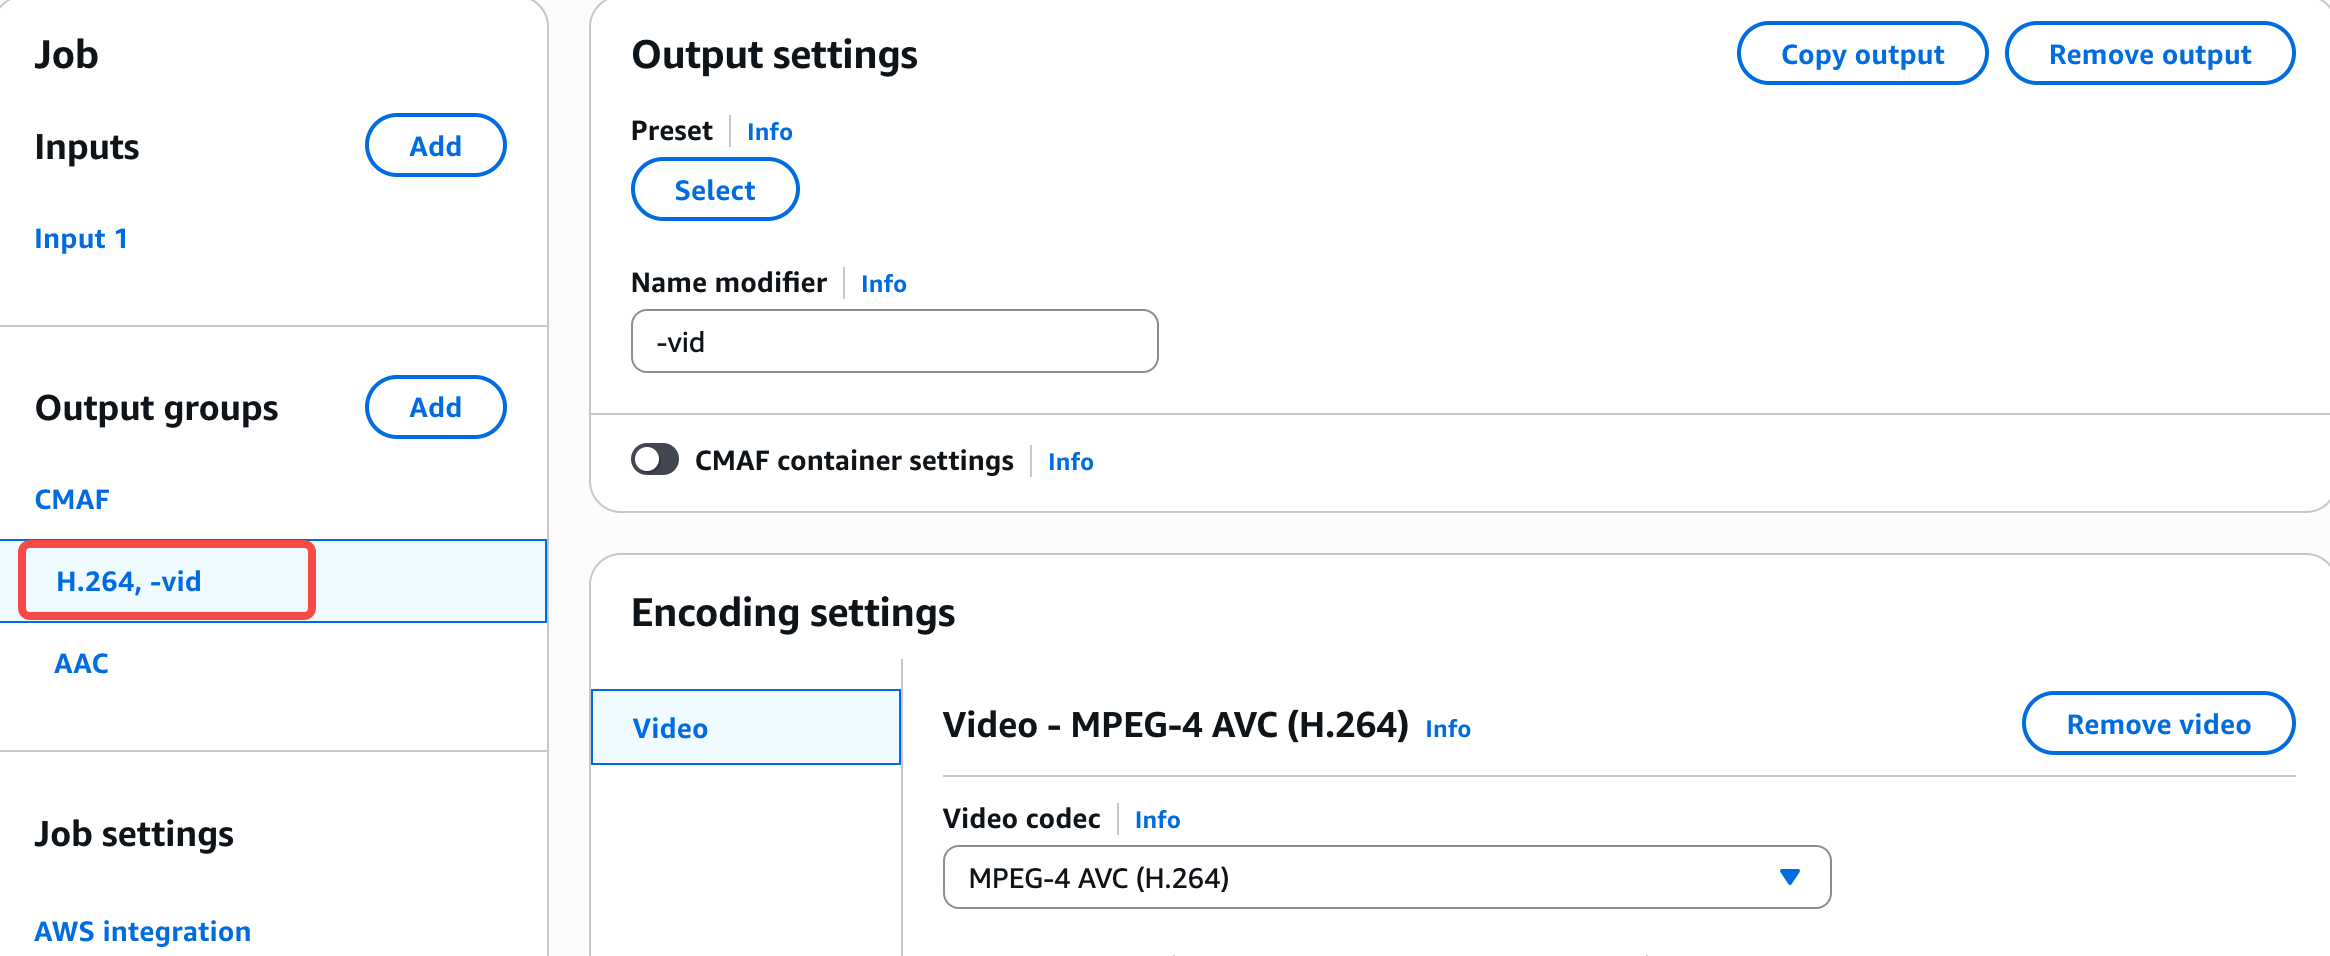Add a new output group
Image resolution: width=2330 pixels, height=956 pixels.
tap(435, 407)
